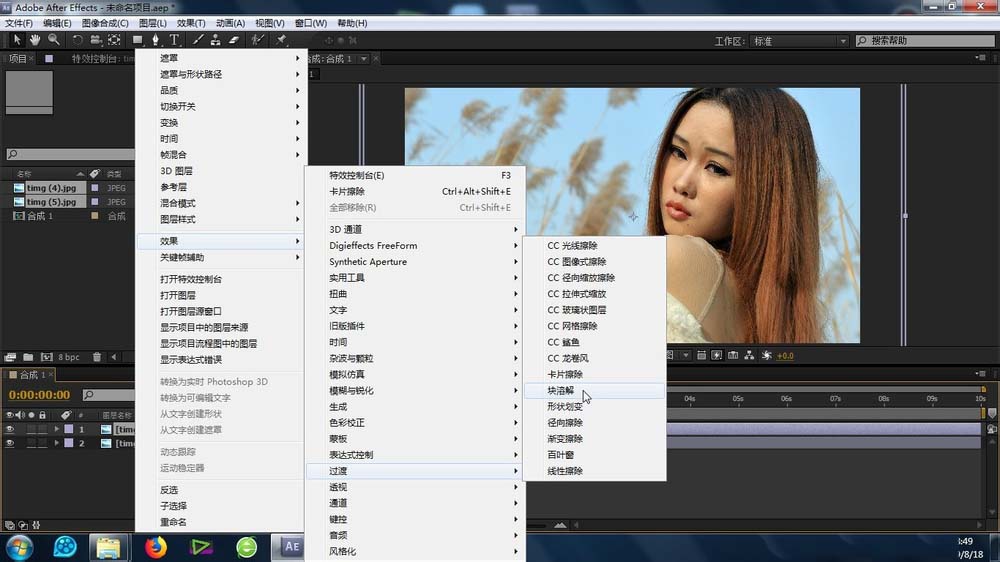Screen dimensions: 1000x562
Task: Switch to the 合成 1 timeline tab
Action: click(x=32, y=374)
